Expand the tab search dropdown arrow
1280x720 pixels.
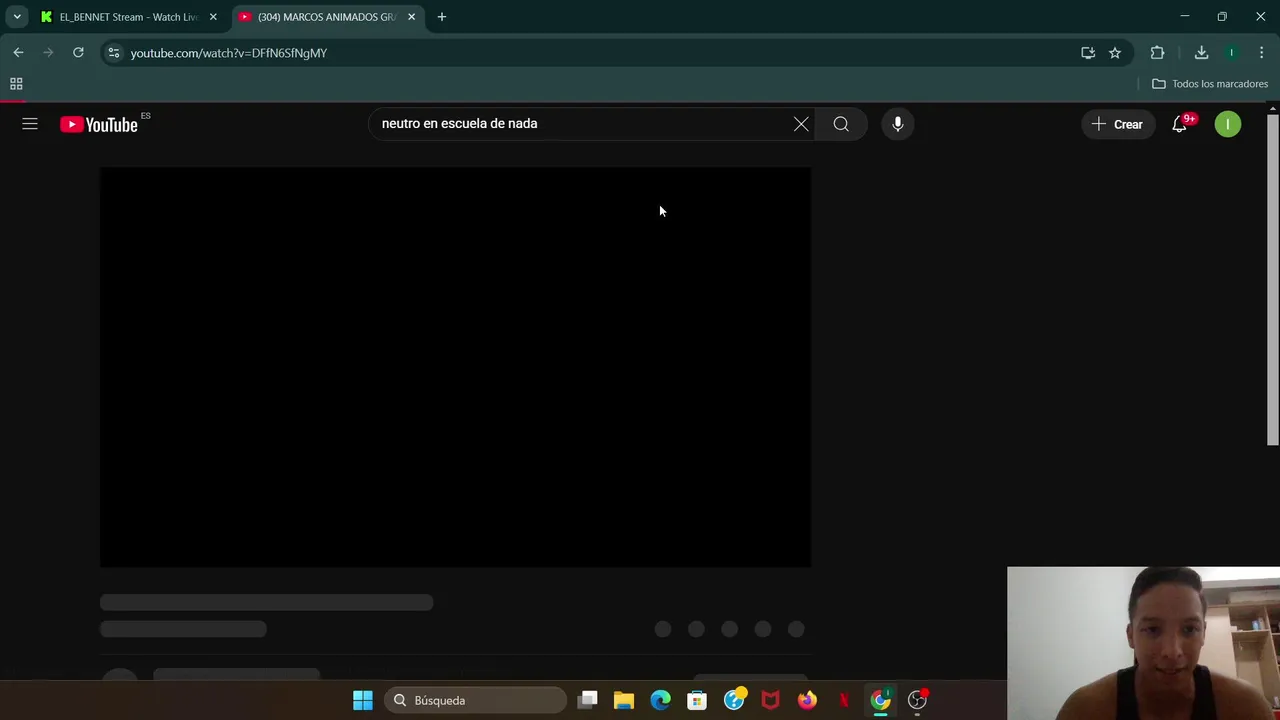pyautogui.click(x=17, y=17)
